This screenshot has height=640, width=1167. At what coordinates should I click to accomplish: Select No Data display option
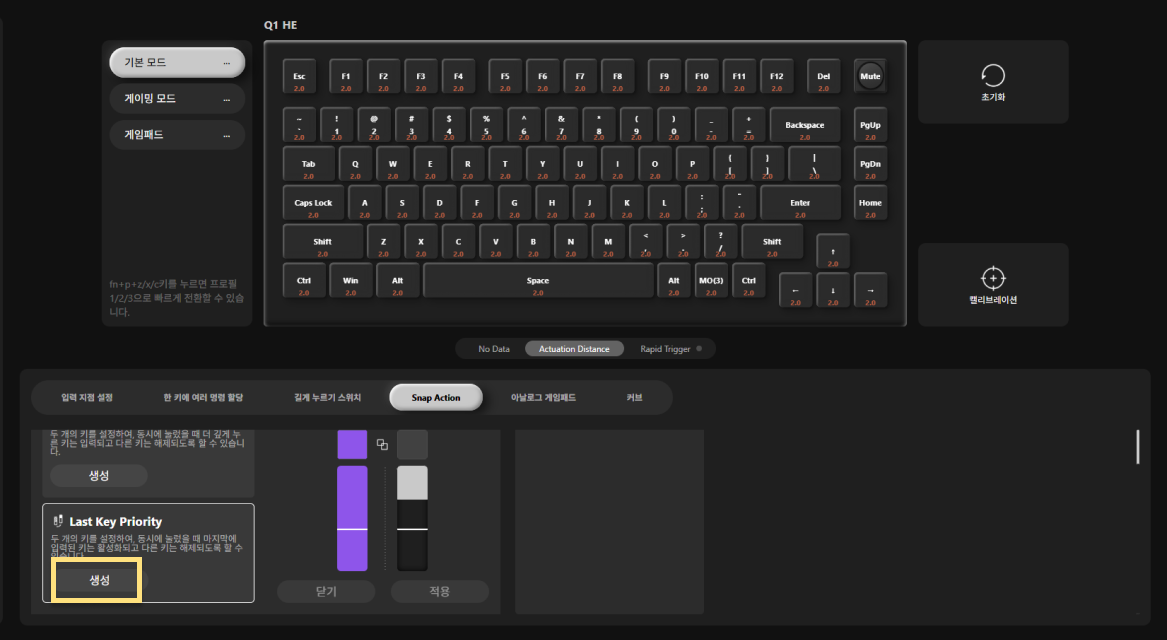pyautogui.click(x=494, y=349)
